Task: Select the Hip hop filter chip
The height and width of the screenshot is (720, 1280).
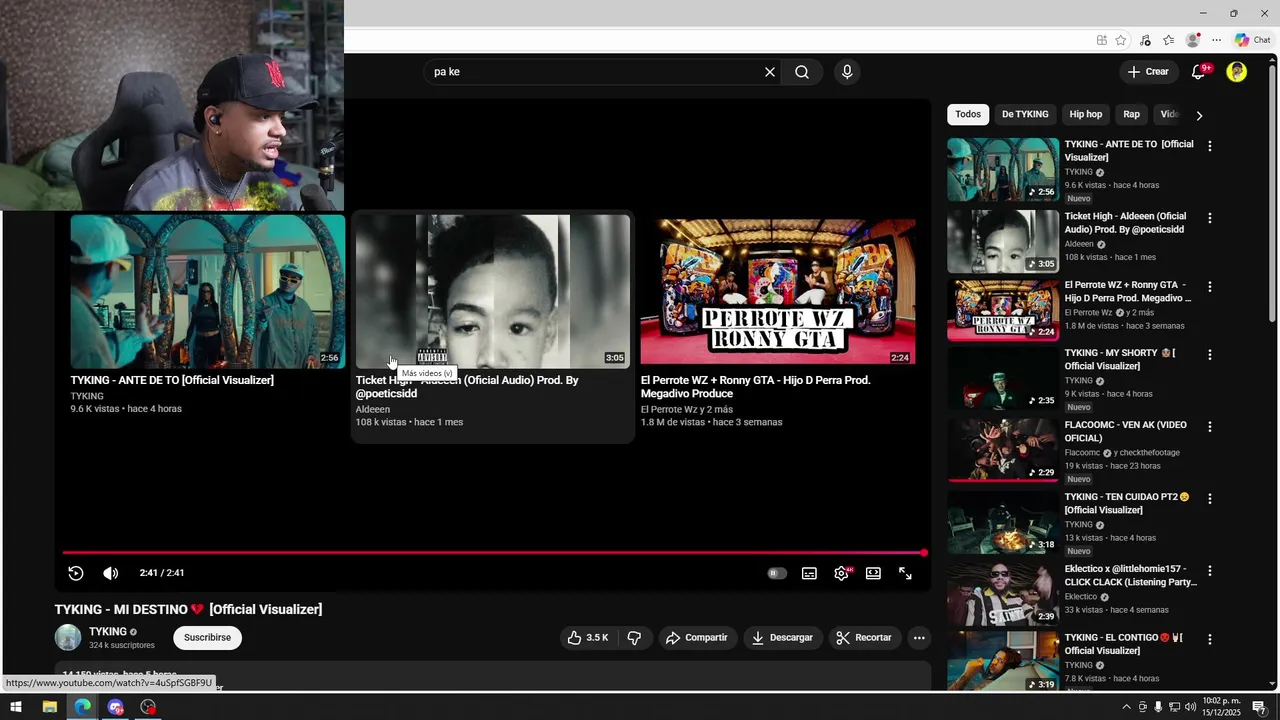Action: click(x=1085, y=114)
